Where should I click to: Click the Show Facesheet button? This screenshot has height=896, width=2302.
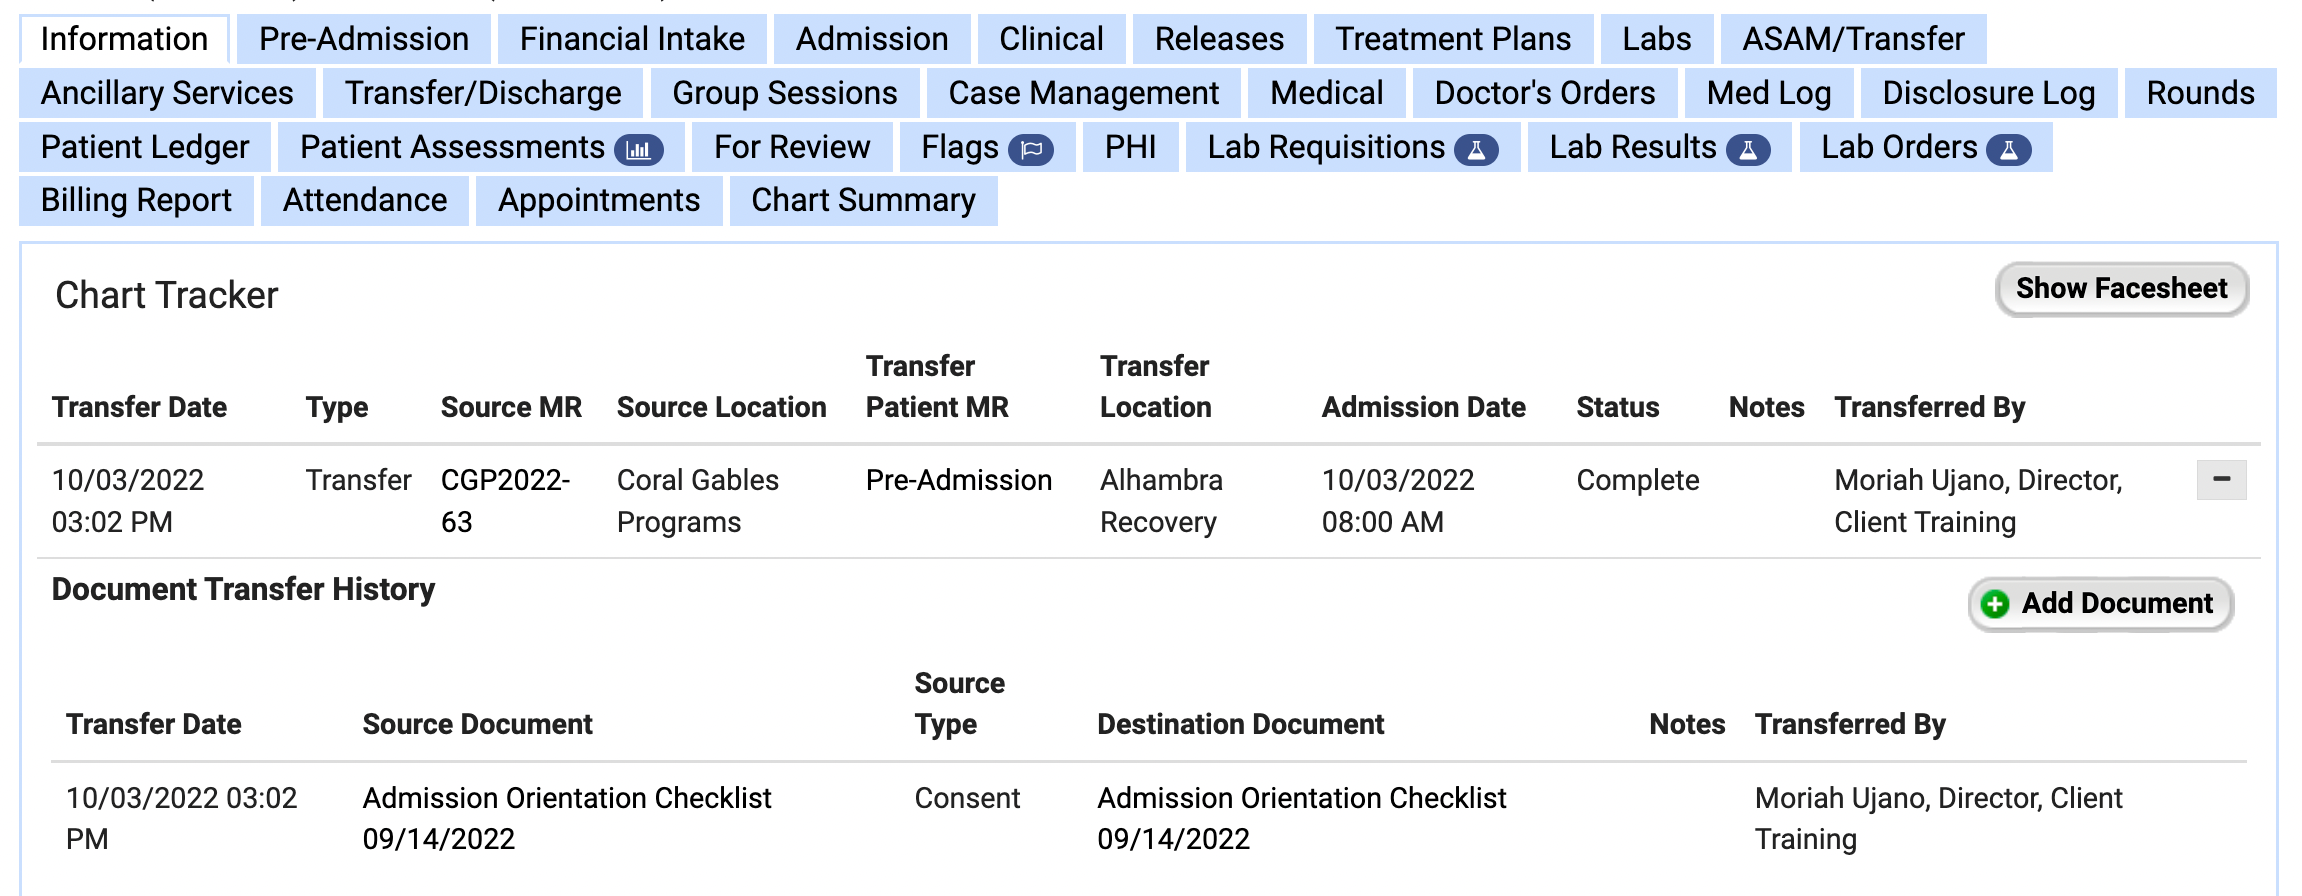pyautogui.click(x=2121, y=289)
